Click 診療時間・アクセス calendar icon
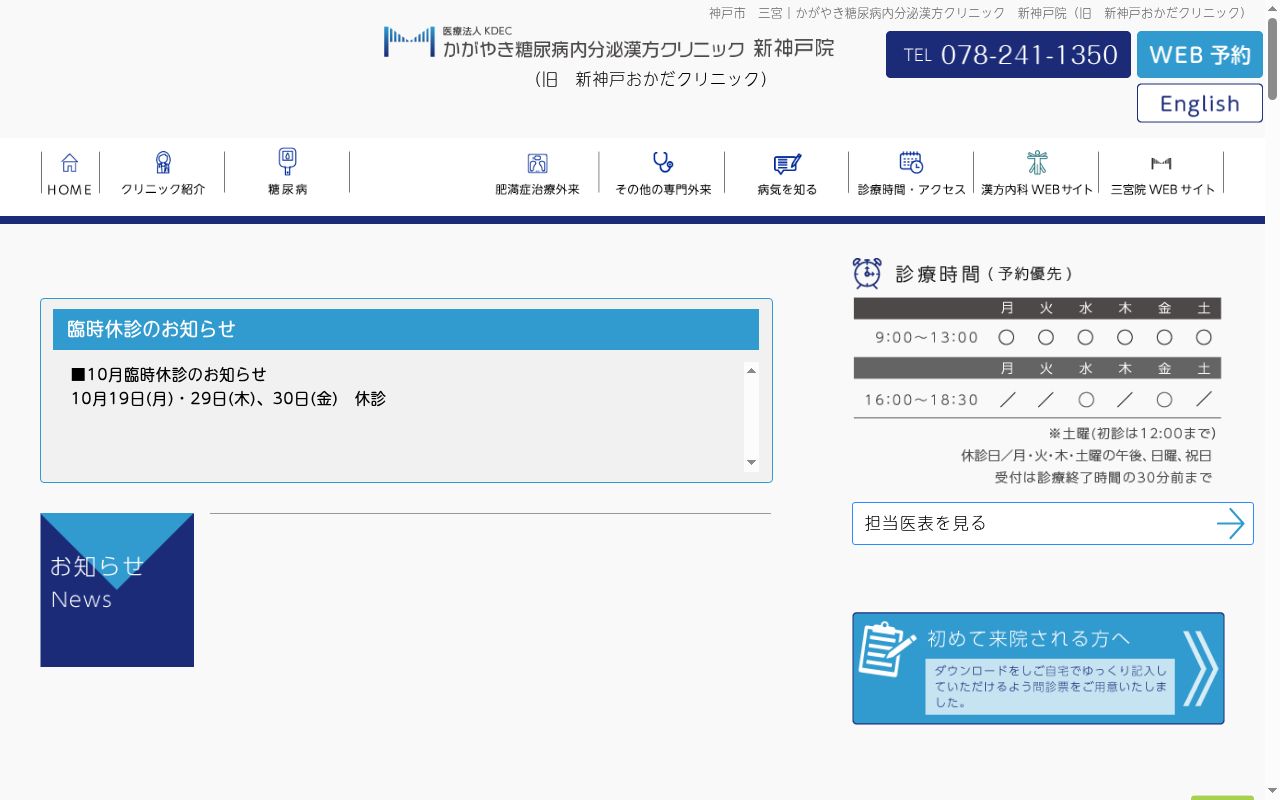This screenshot has height=800, width=1280. point(911,162)
